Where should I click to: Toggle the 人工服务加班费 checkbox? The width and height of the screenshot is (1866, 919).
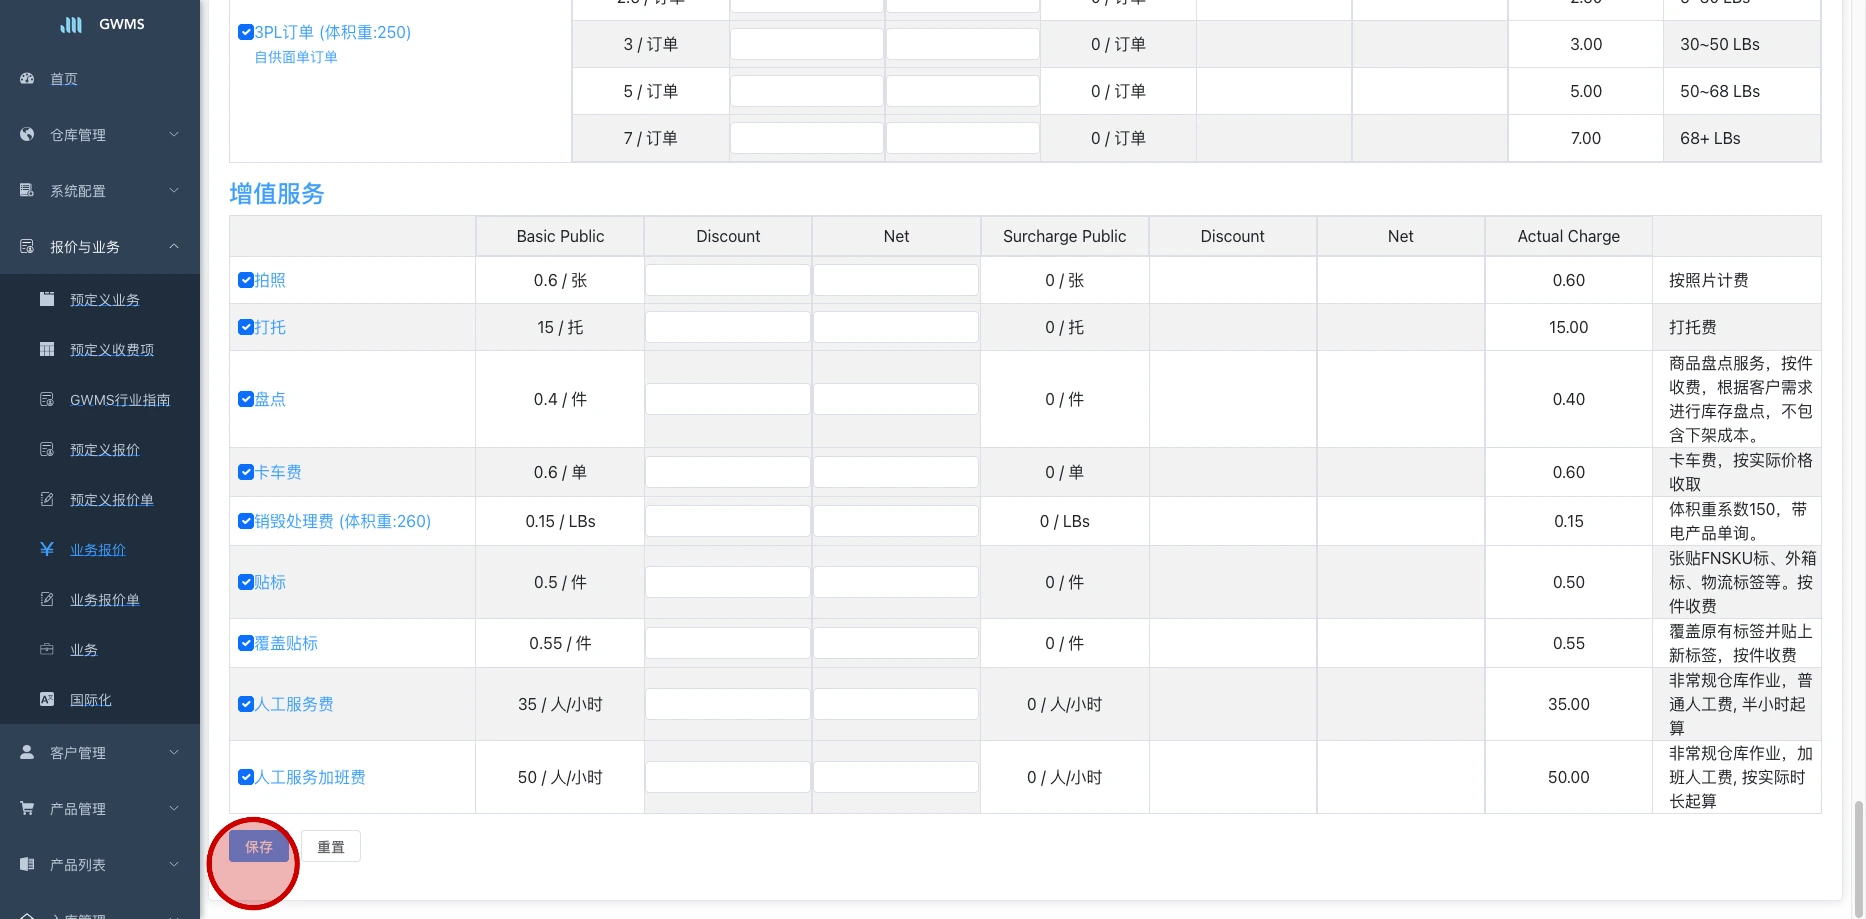246,777
